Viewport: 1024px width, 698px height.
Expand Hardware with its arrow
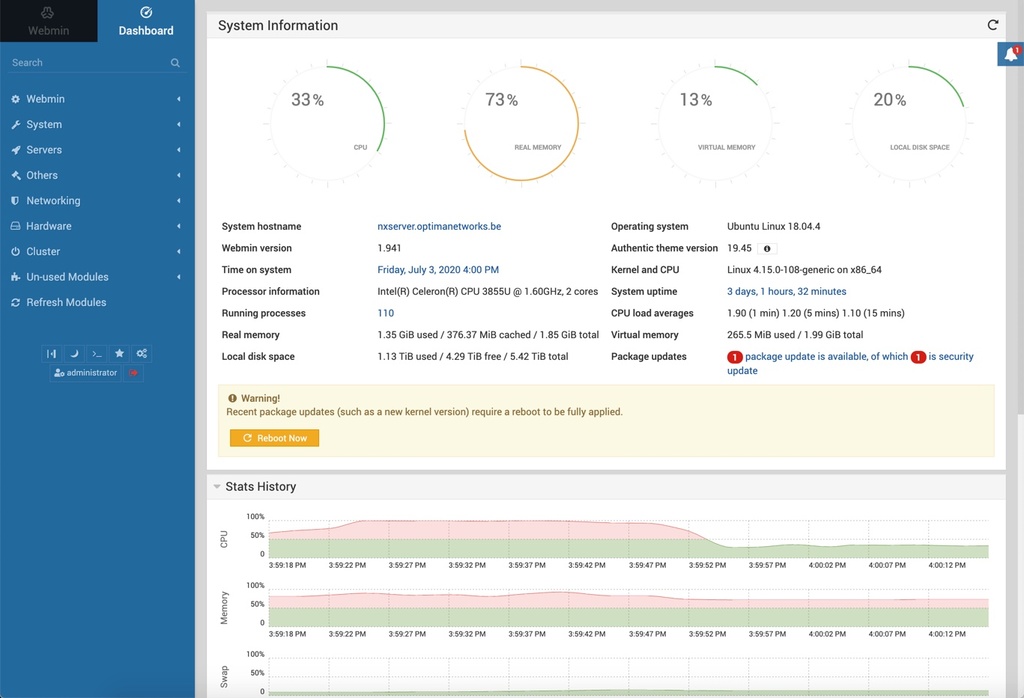pyautogui.click(x=178, y=226)
